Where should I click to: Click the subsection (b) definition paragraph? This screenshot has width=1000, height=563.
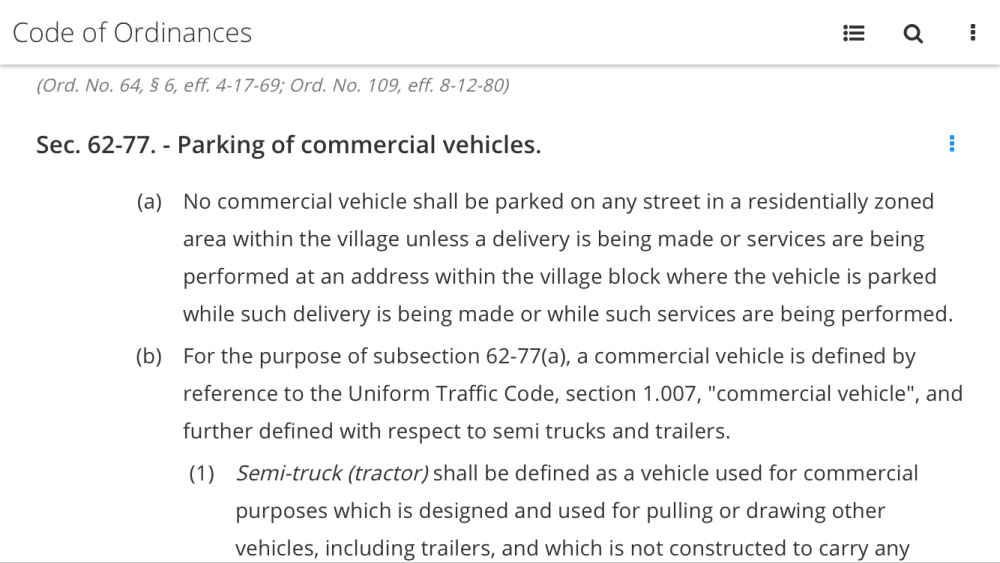[573, 393]
